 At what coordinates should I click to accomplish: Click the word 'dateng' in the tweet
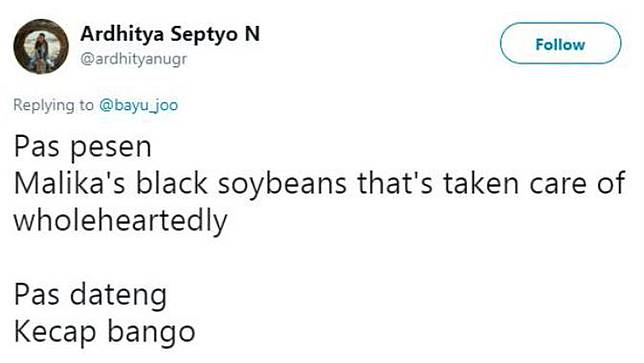click(118, 296)
